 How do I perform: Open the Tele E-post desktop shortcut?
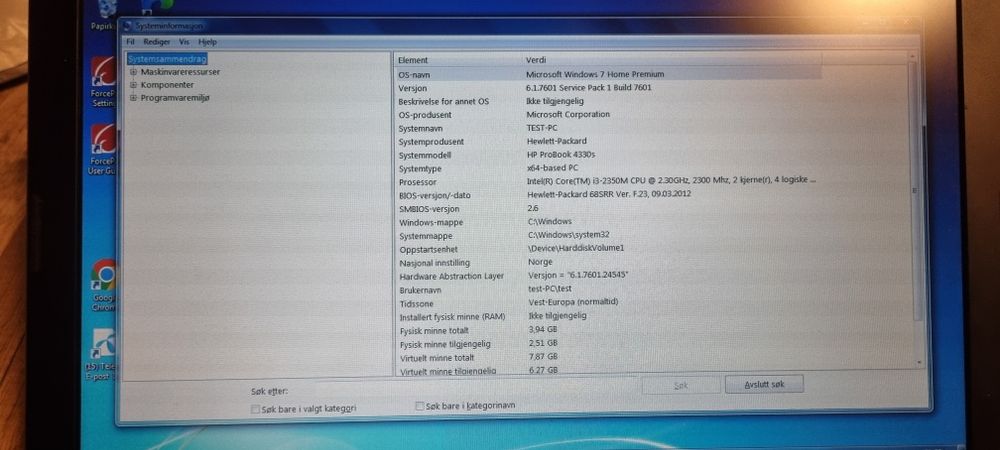tap(103, 355)
